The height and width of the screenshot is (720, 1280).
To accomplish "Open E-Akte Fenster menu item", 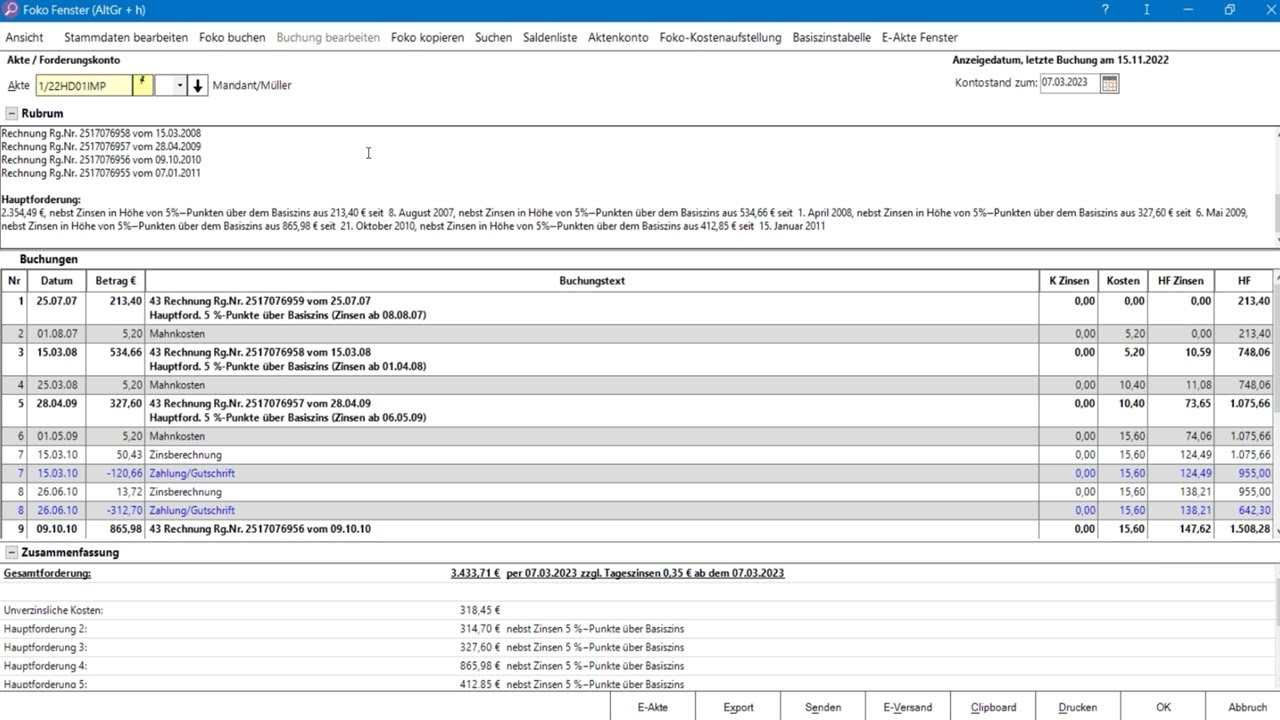I will [920, 37].
